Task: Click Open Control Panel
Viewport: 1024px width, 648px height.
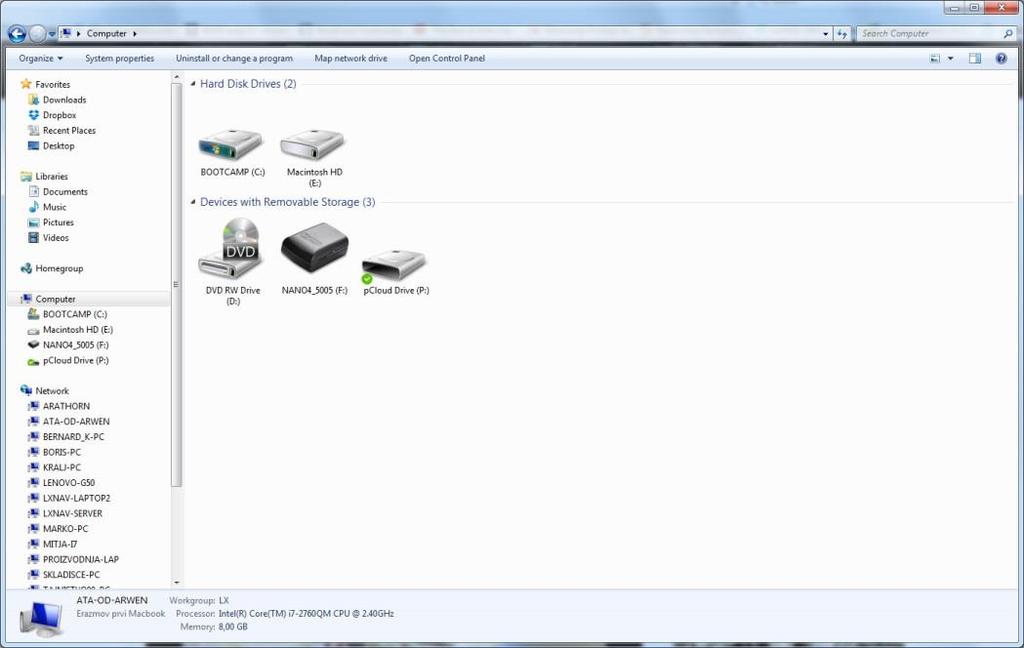Action: (x=447, y=58)
